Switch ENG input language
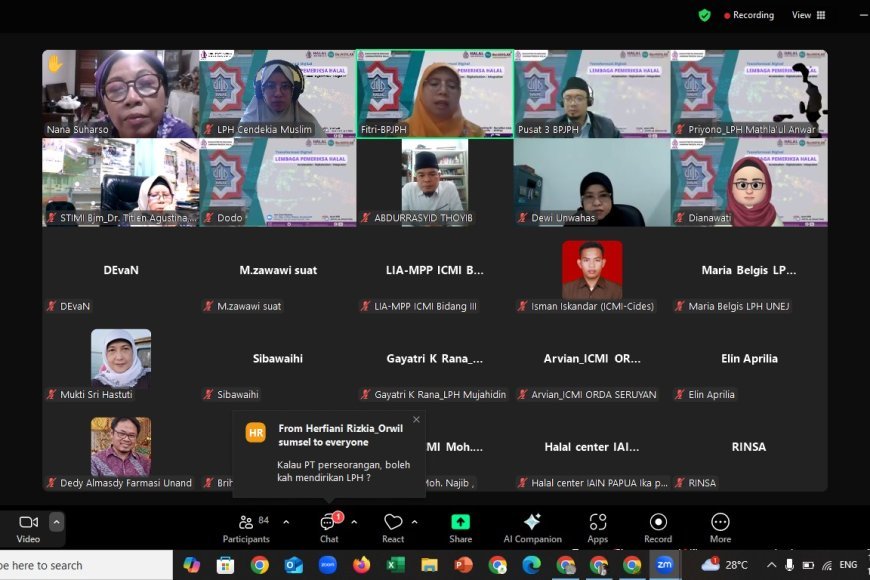870x580 pixels. 848,565
